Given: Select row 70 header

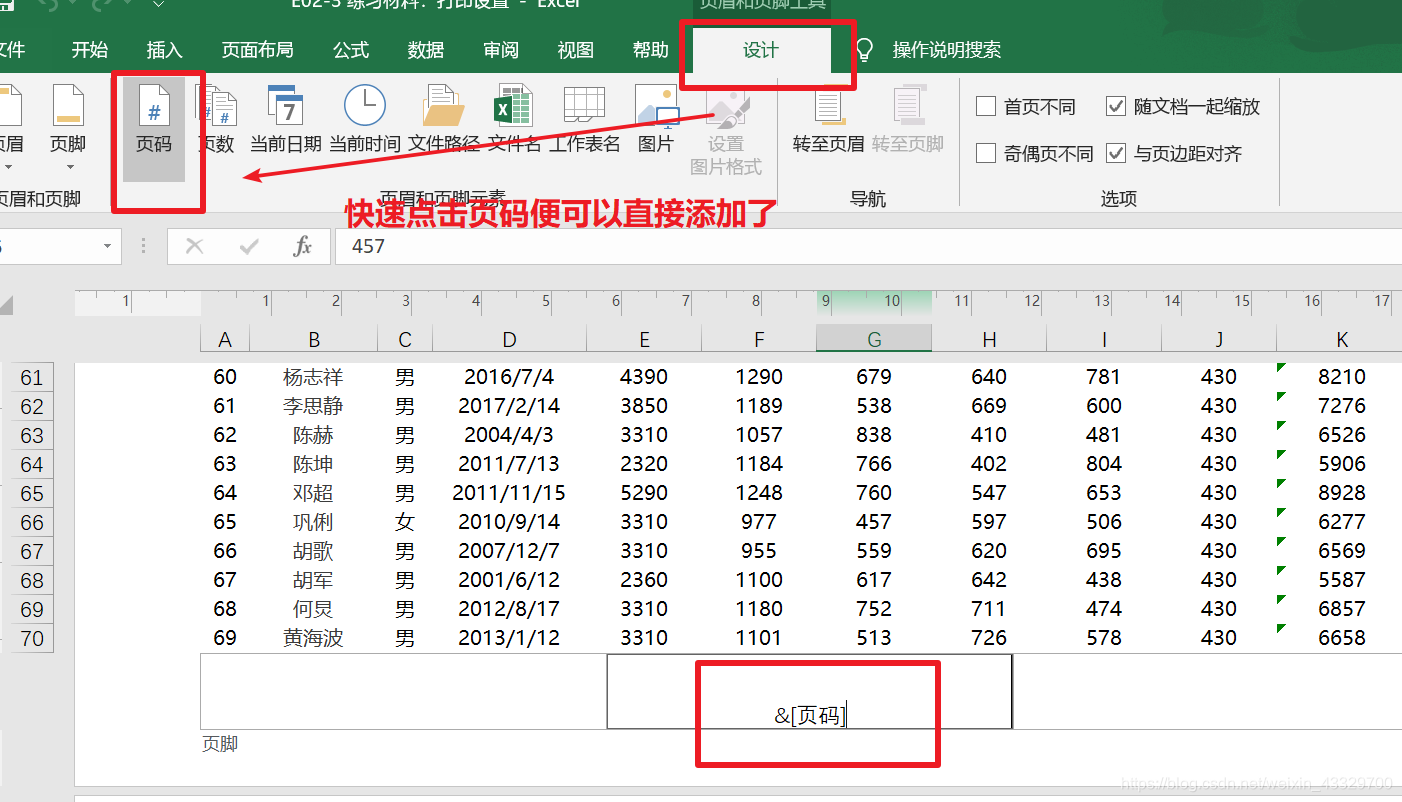Looking at the screenshot, I should point(33,639).
